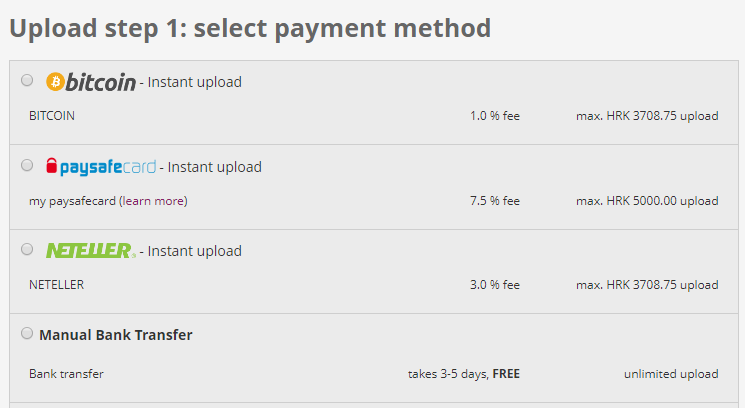Click the Manual Bank Transfer label

[x=116, y=335]
